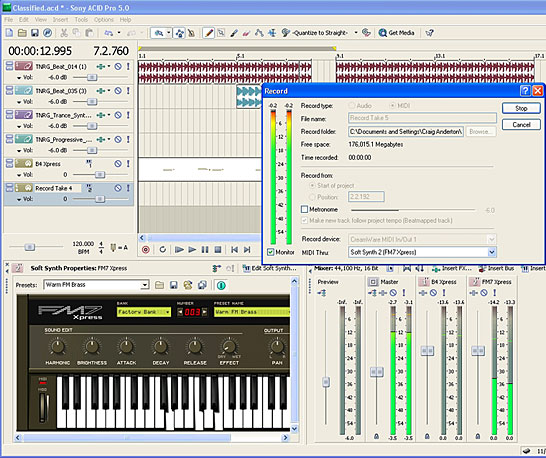The image size is (546, 458).
Task: Click the 5.1 ruler marker on timeline
Action: pyautogui.click(x=240, y=56)
